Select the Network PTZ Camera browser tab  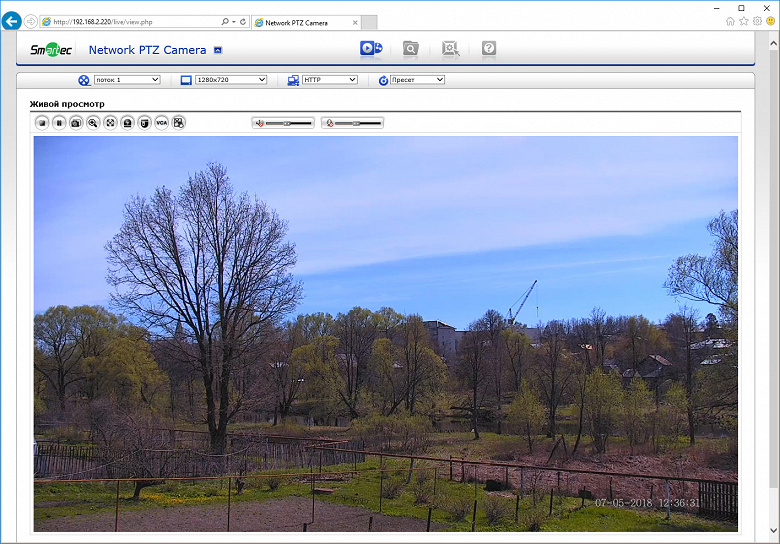click(306, 22)
